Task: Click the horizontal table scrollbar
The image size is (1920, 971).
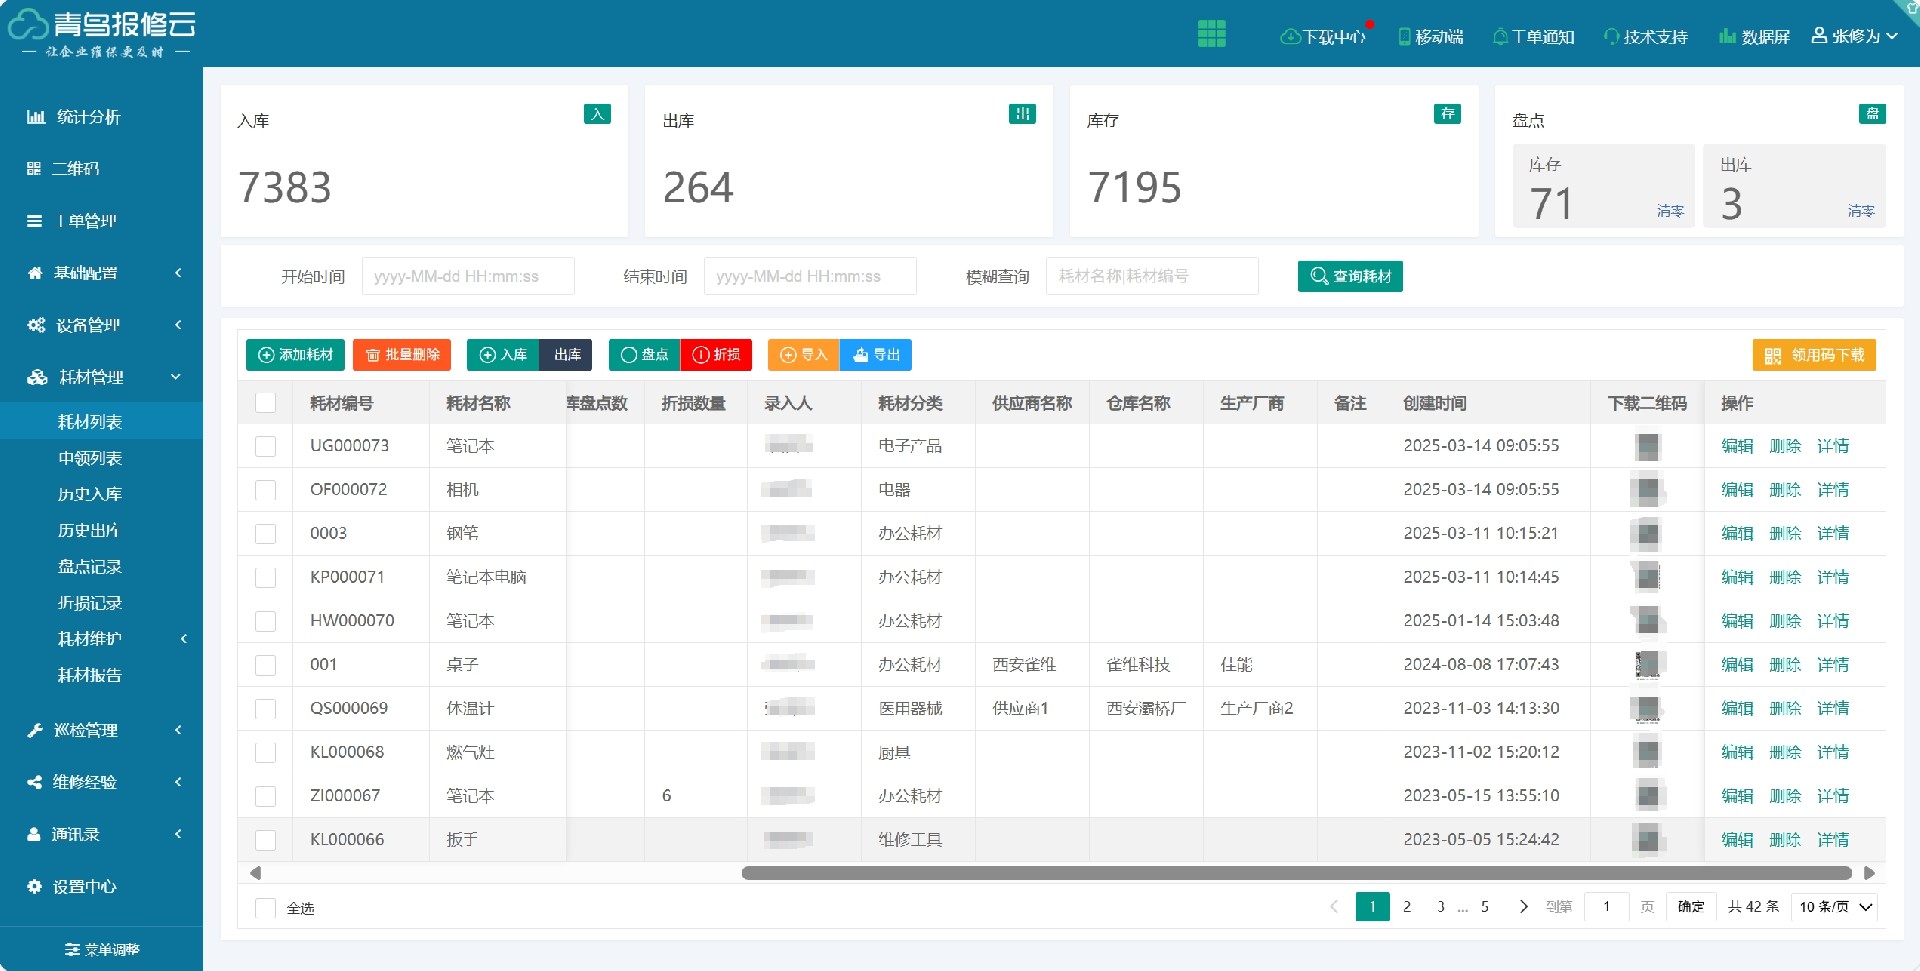Action: tap(1295, 873)
